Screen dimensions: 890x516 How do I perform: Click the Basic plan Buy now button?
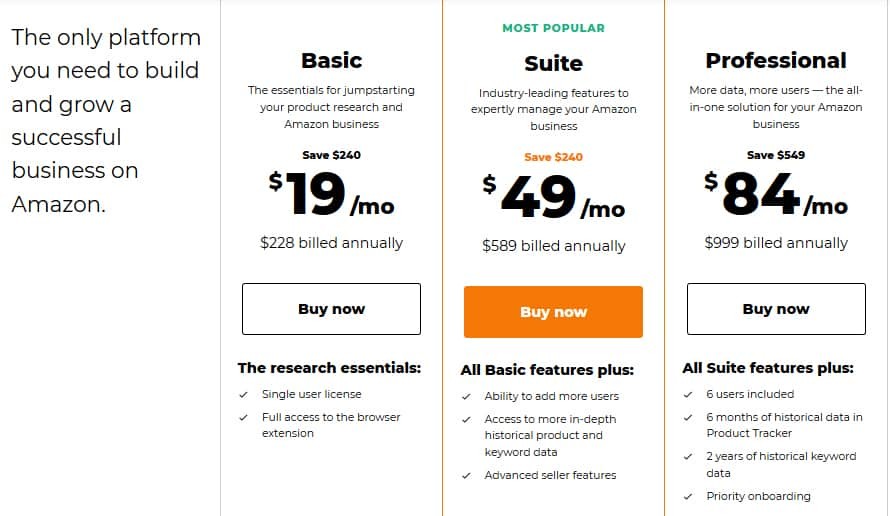331,309
